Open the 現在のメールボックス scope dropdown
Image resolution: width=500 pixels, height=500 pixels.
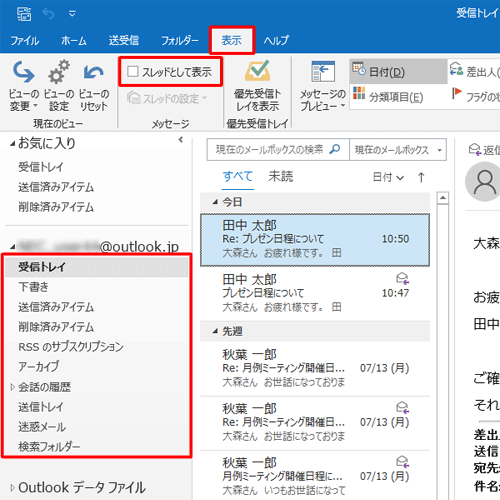pos(398,150)
